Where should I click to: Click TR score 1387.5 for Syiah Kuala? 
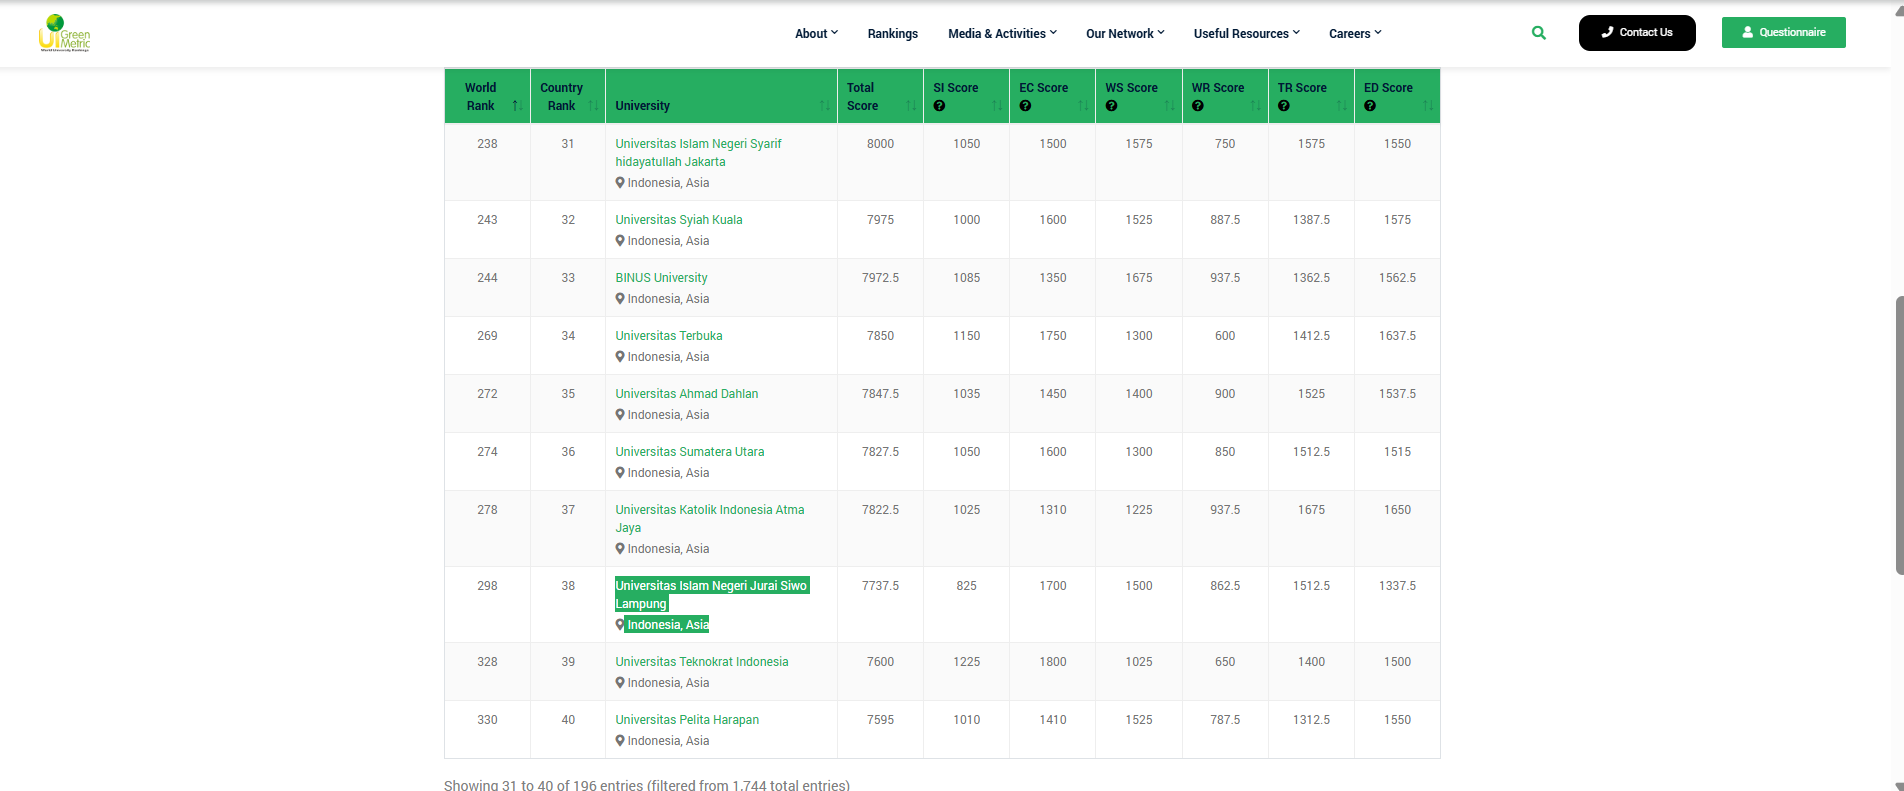pos(1311,220)
